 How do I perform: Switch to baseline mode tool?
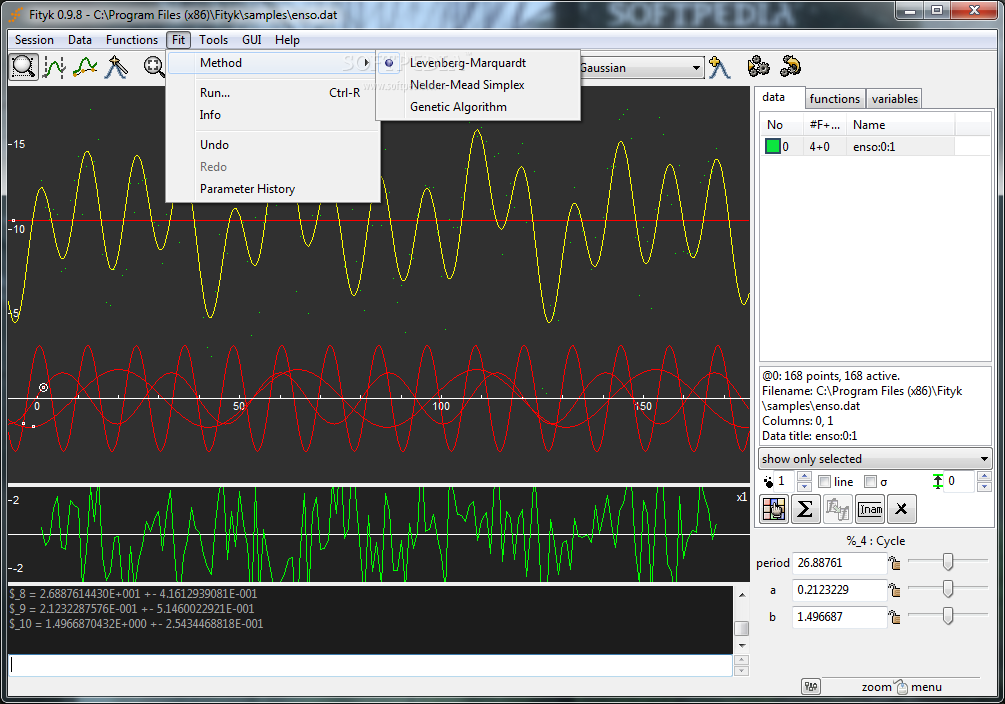click(x=85, y=67)
